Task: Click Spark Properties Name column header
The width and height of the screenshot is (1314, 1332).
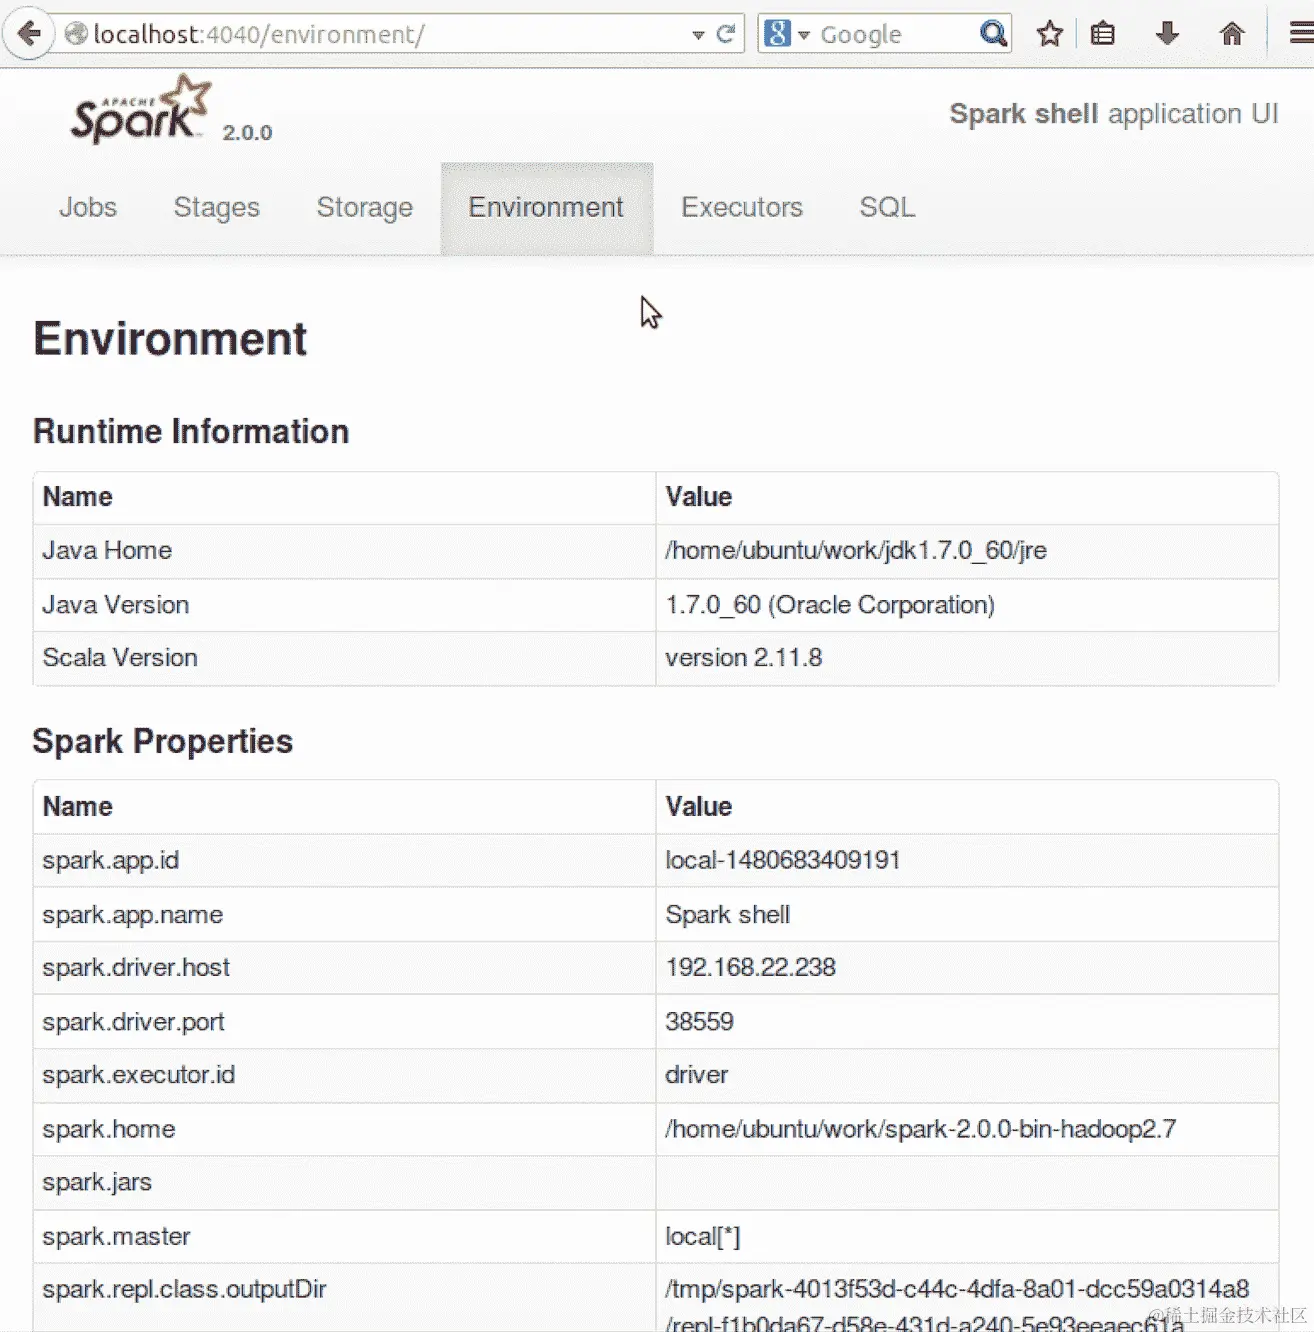Action: [x=344, y=807]
